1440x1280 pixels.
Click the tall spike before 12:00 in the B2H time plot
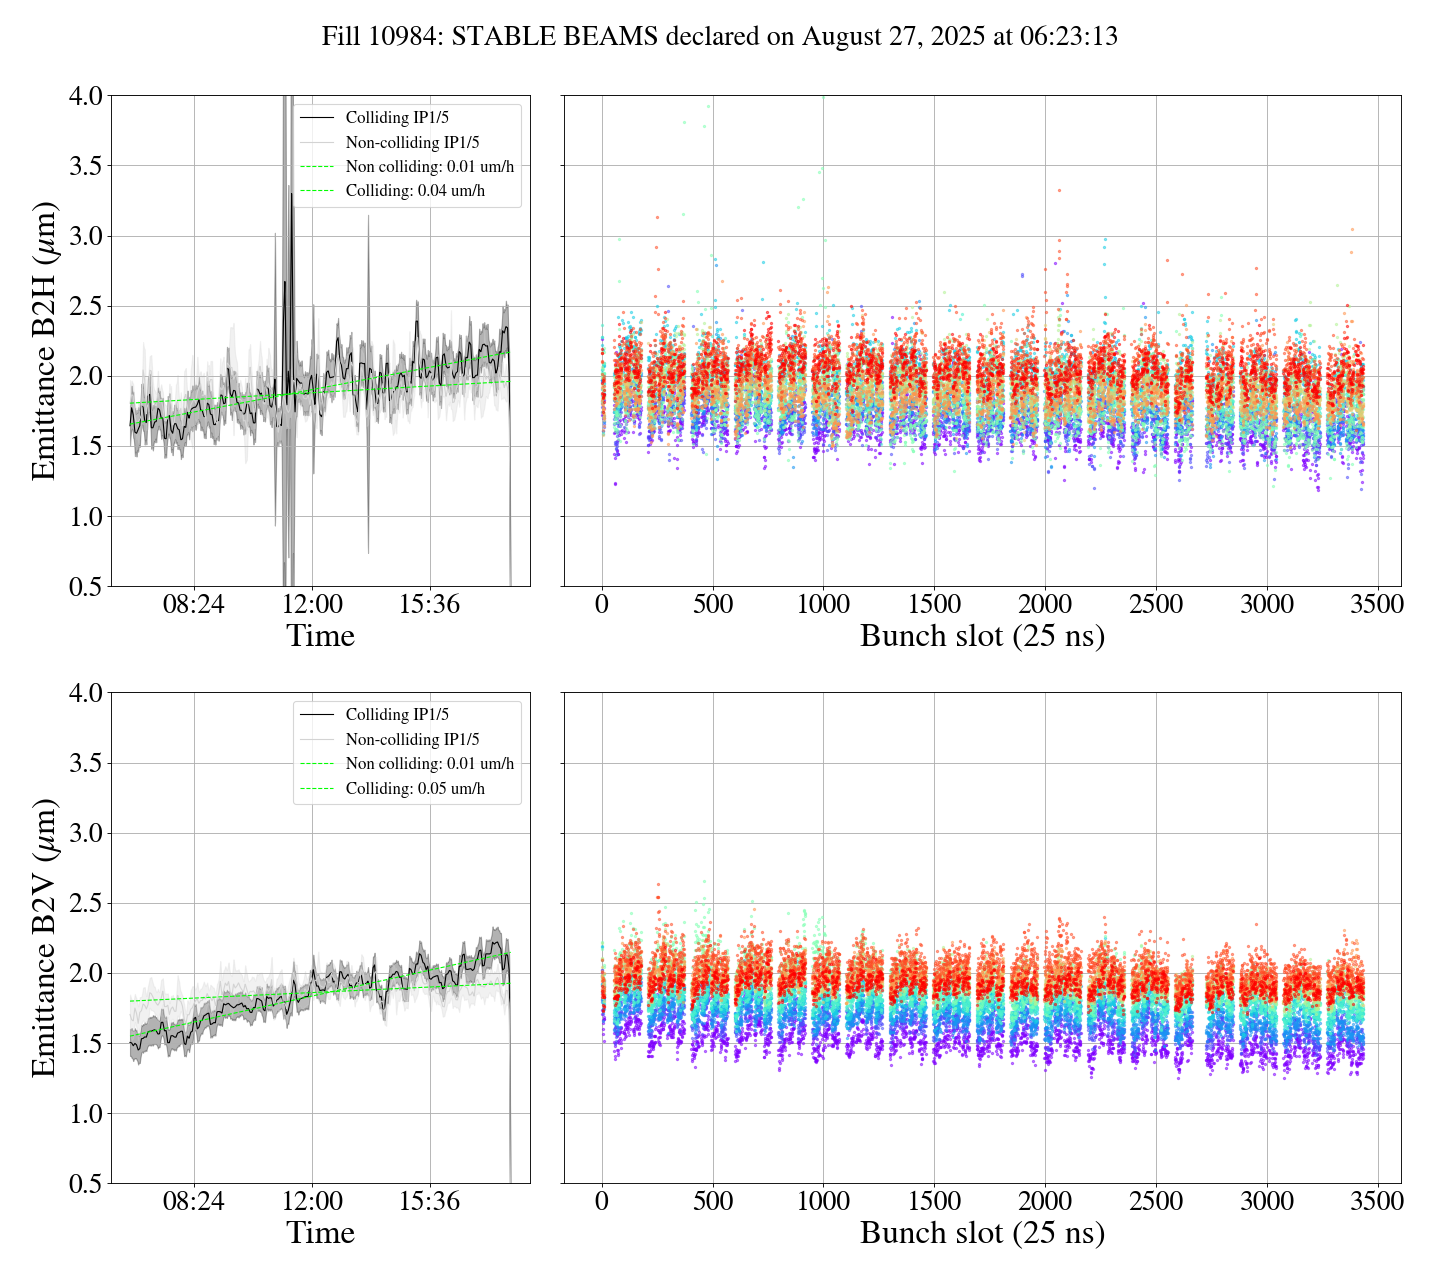[289, 200]
